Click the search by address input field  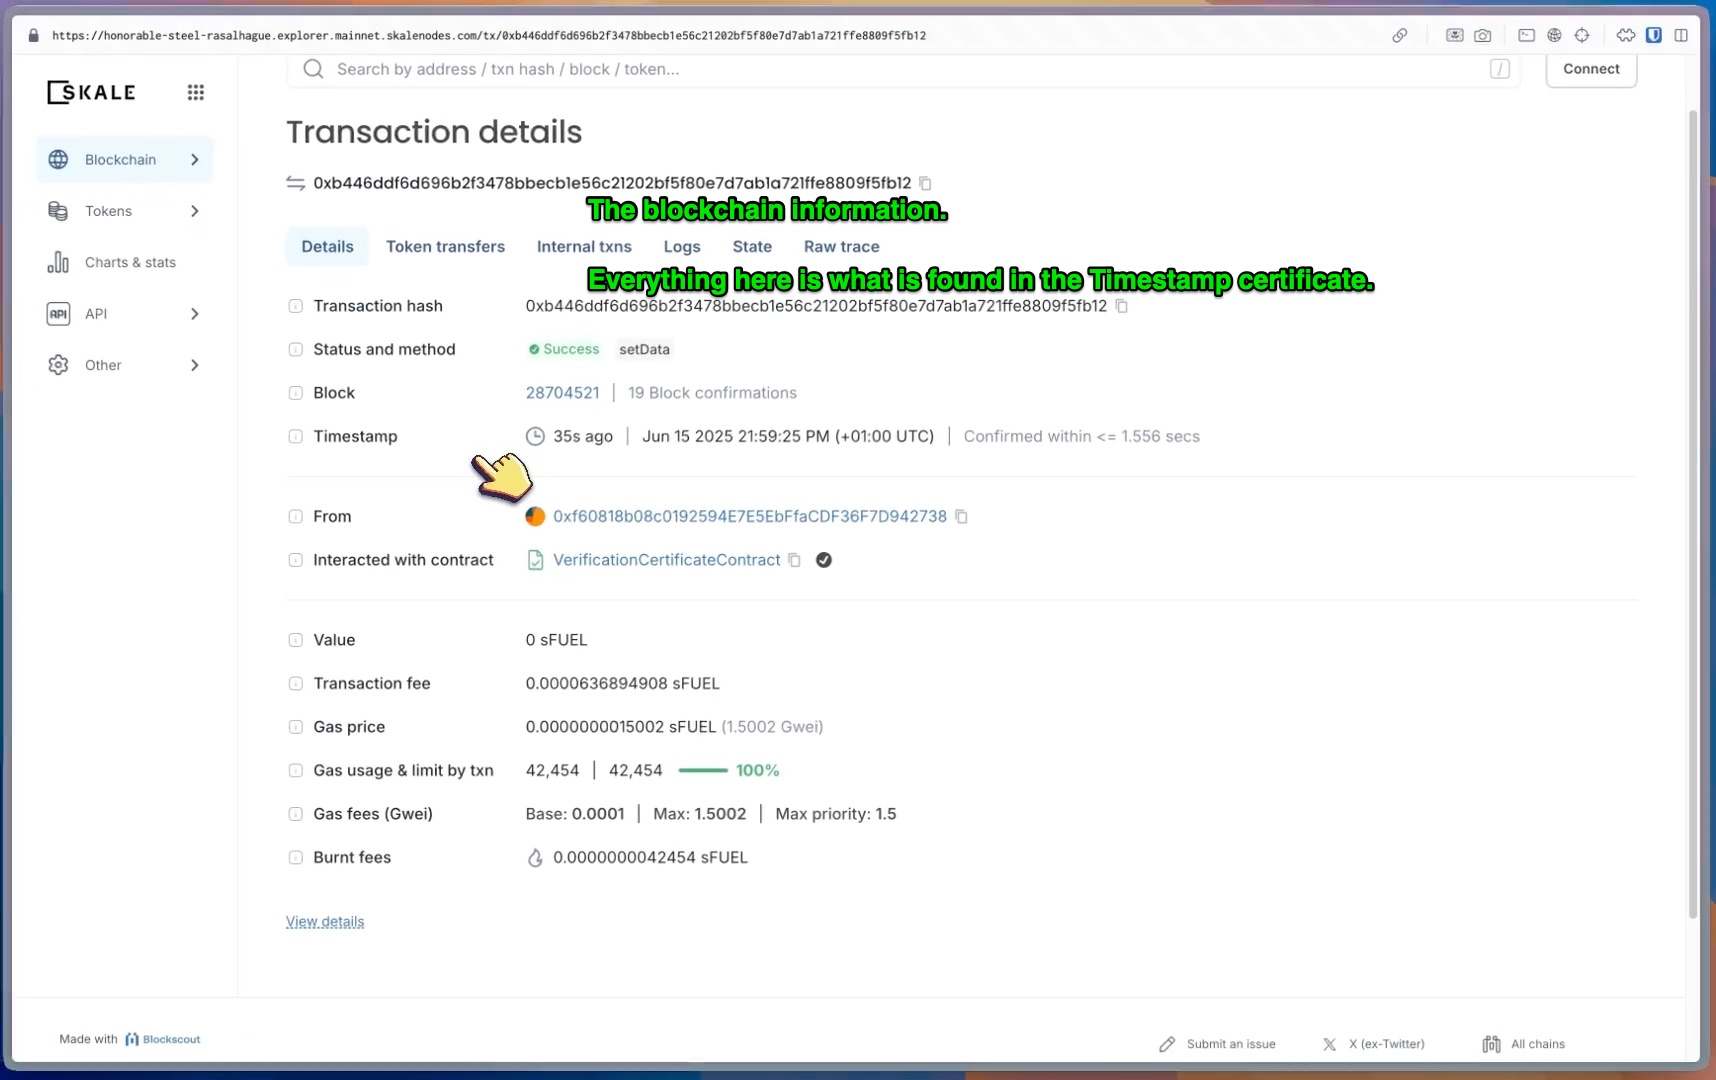click(904, 69)
